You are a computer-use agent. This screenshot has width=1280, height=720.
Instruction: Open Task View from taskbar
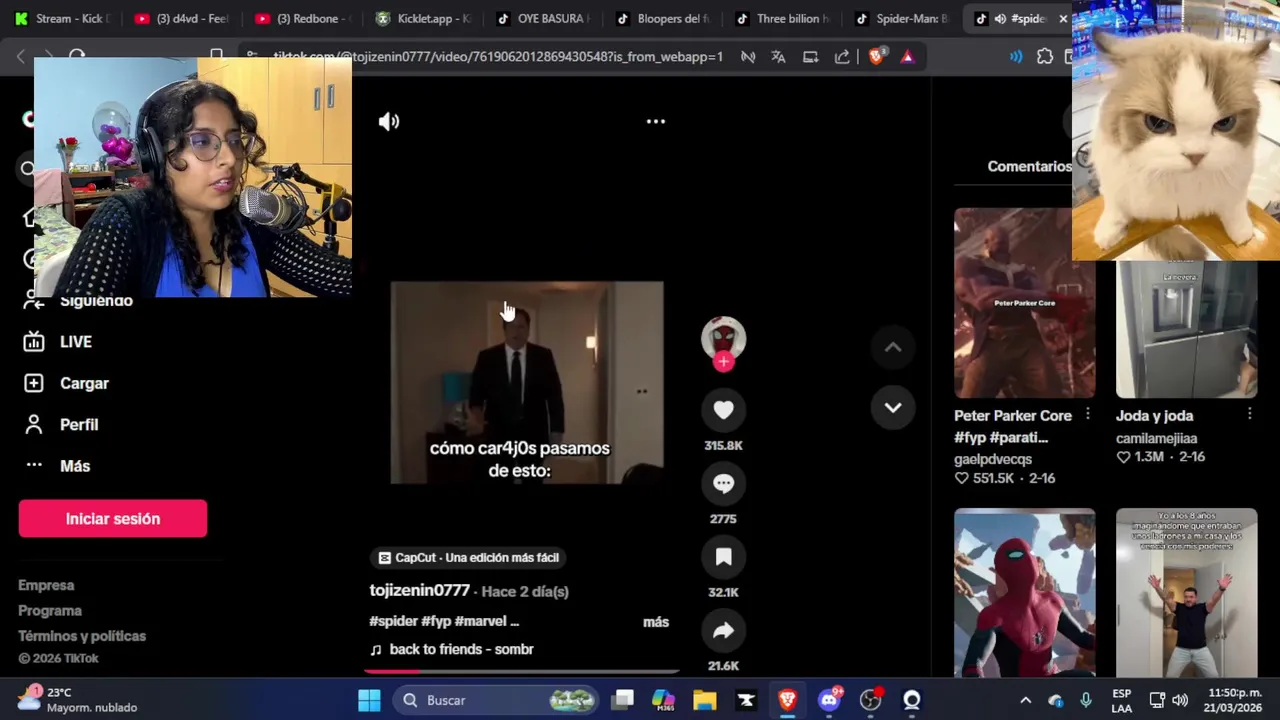622,700
